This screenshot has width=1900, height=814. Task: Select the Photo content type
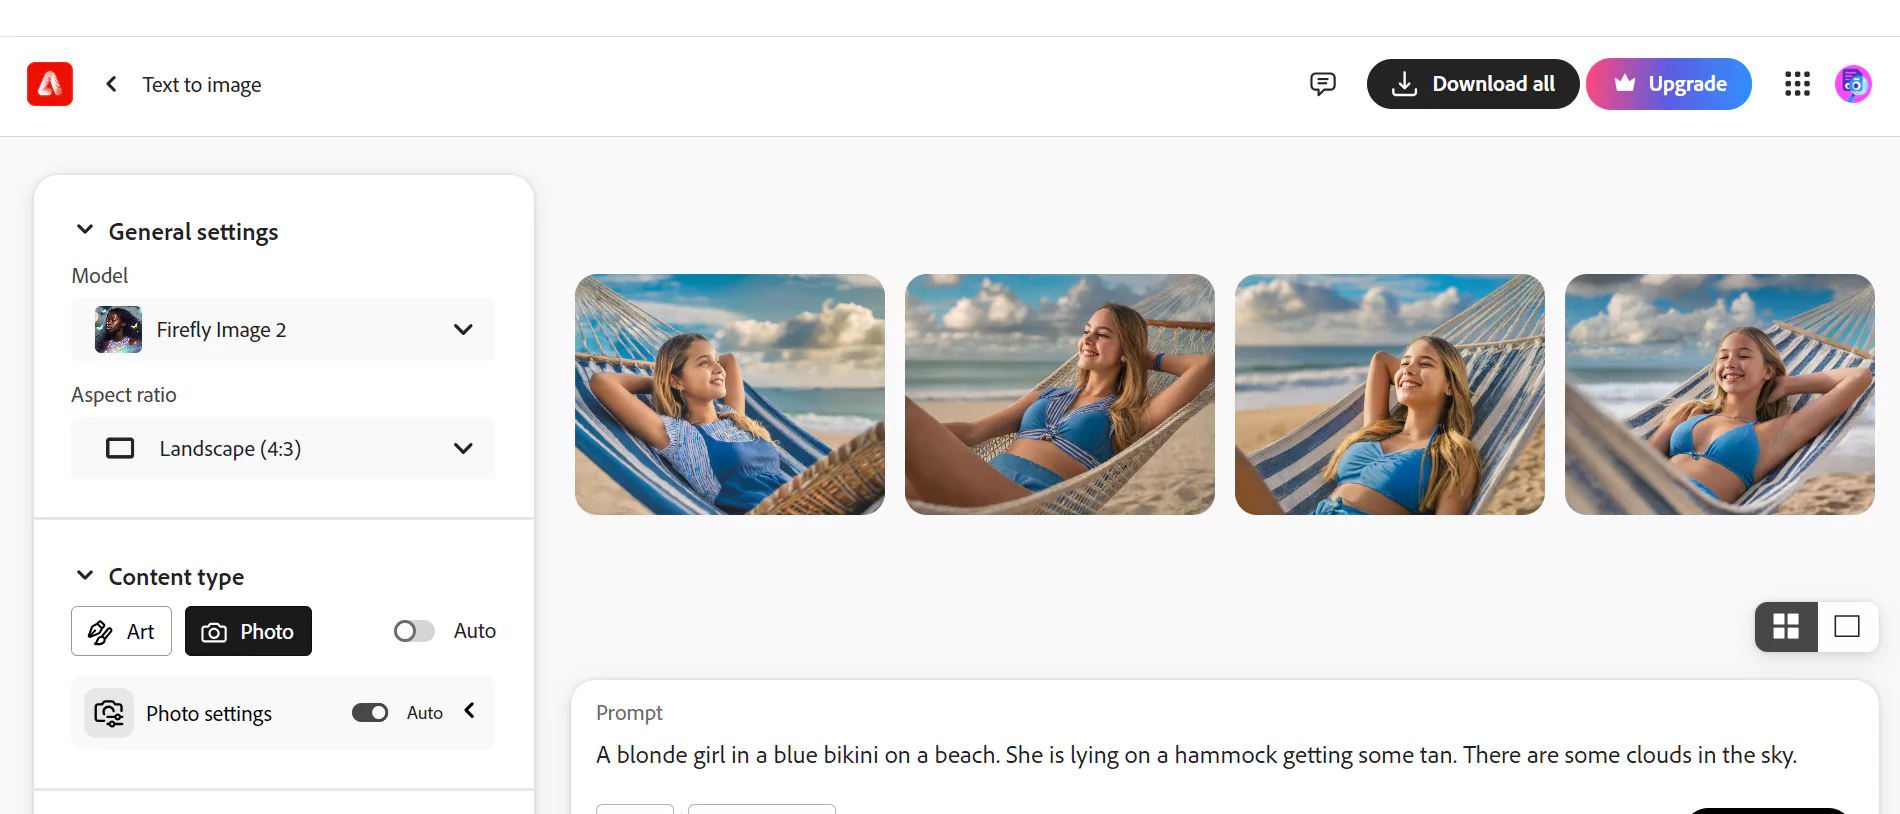click(248, 631)
